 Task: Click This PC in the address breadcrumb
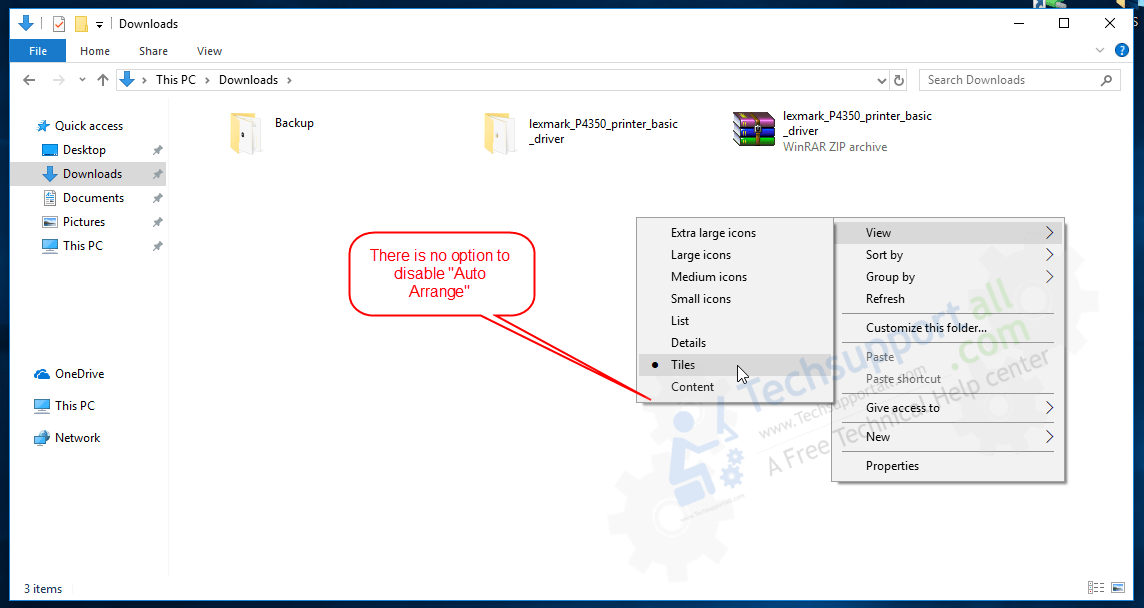pyautogui.click(x=178, y=79)
